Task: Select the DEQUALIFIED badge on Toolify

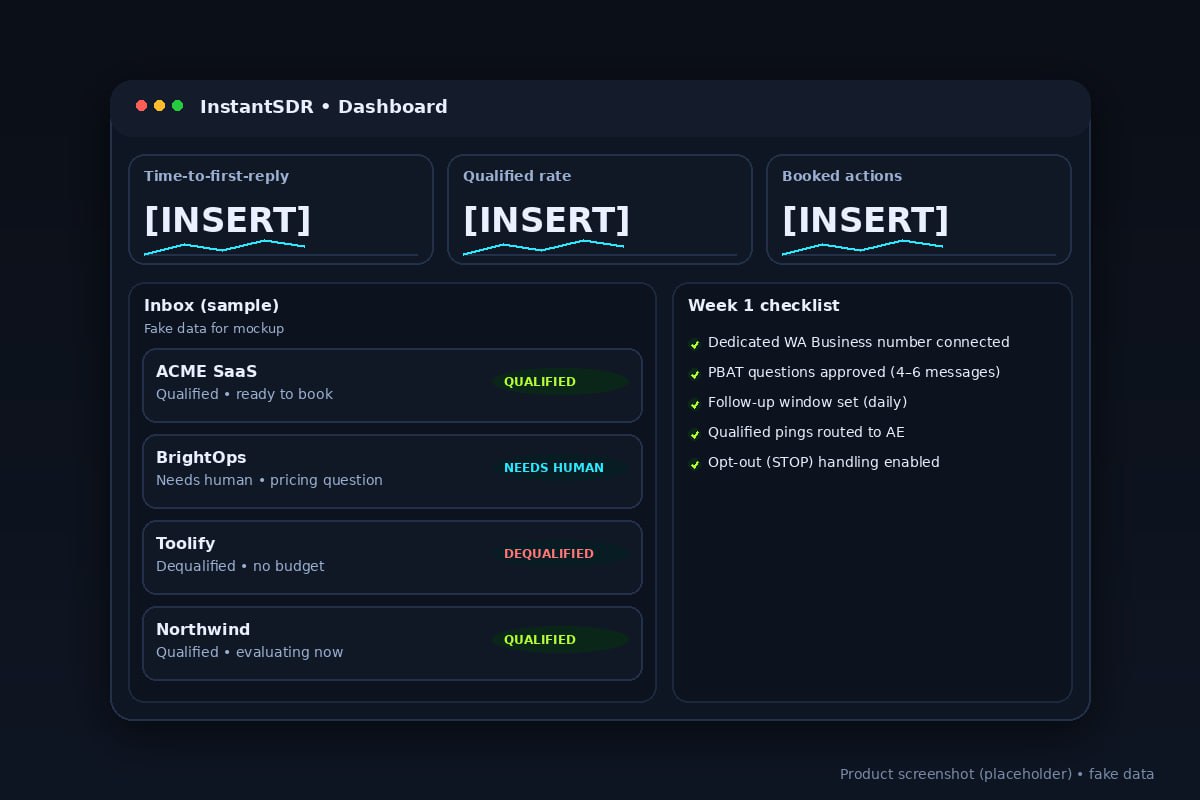Action: tap(549, 554)
